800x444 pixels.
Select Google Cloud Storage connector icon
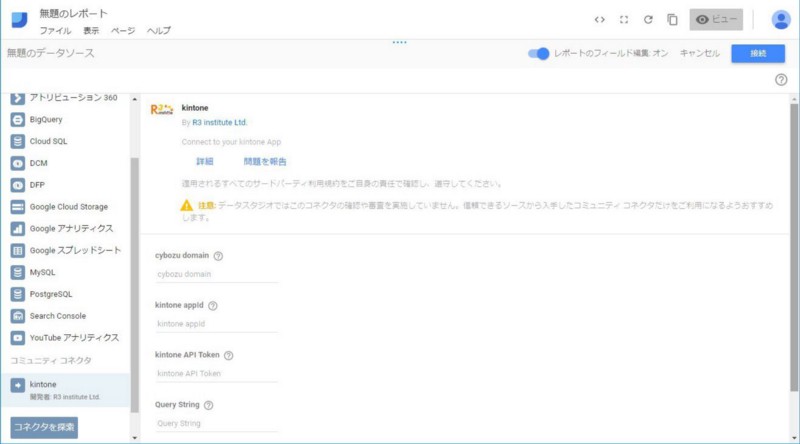pyautogui.click(x=17, y=207)
